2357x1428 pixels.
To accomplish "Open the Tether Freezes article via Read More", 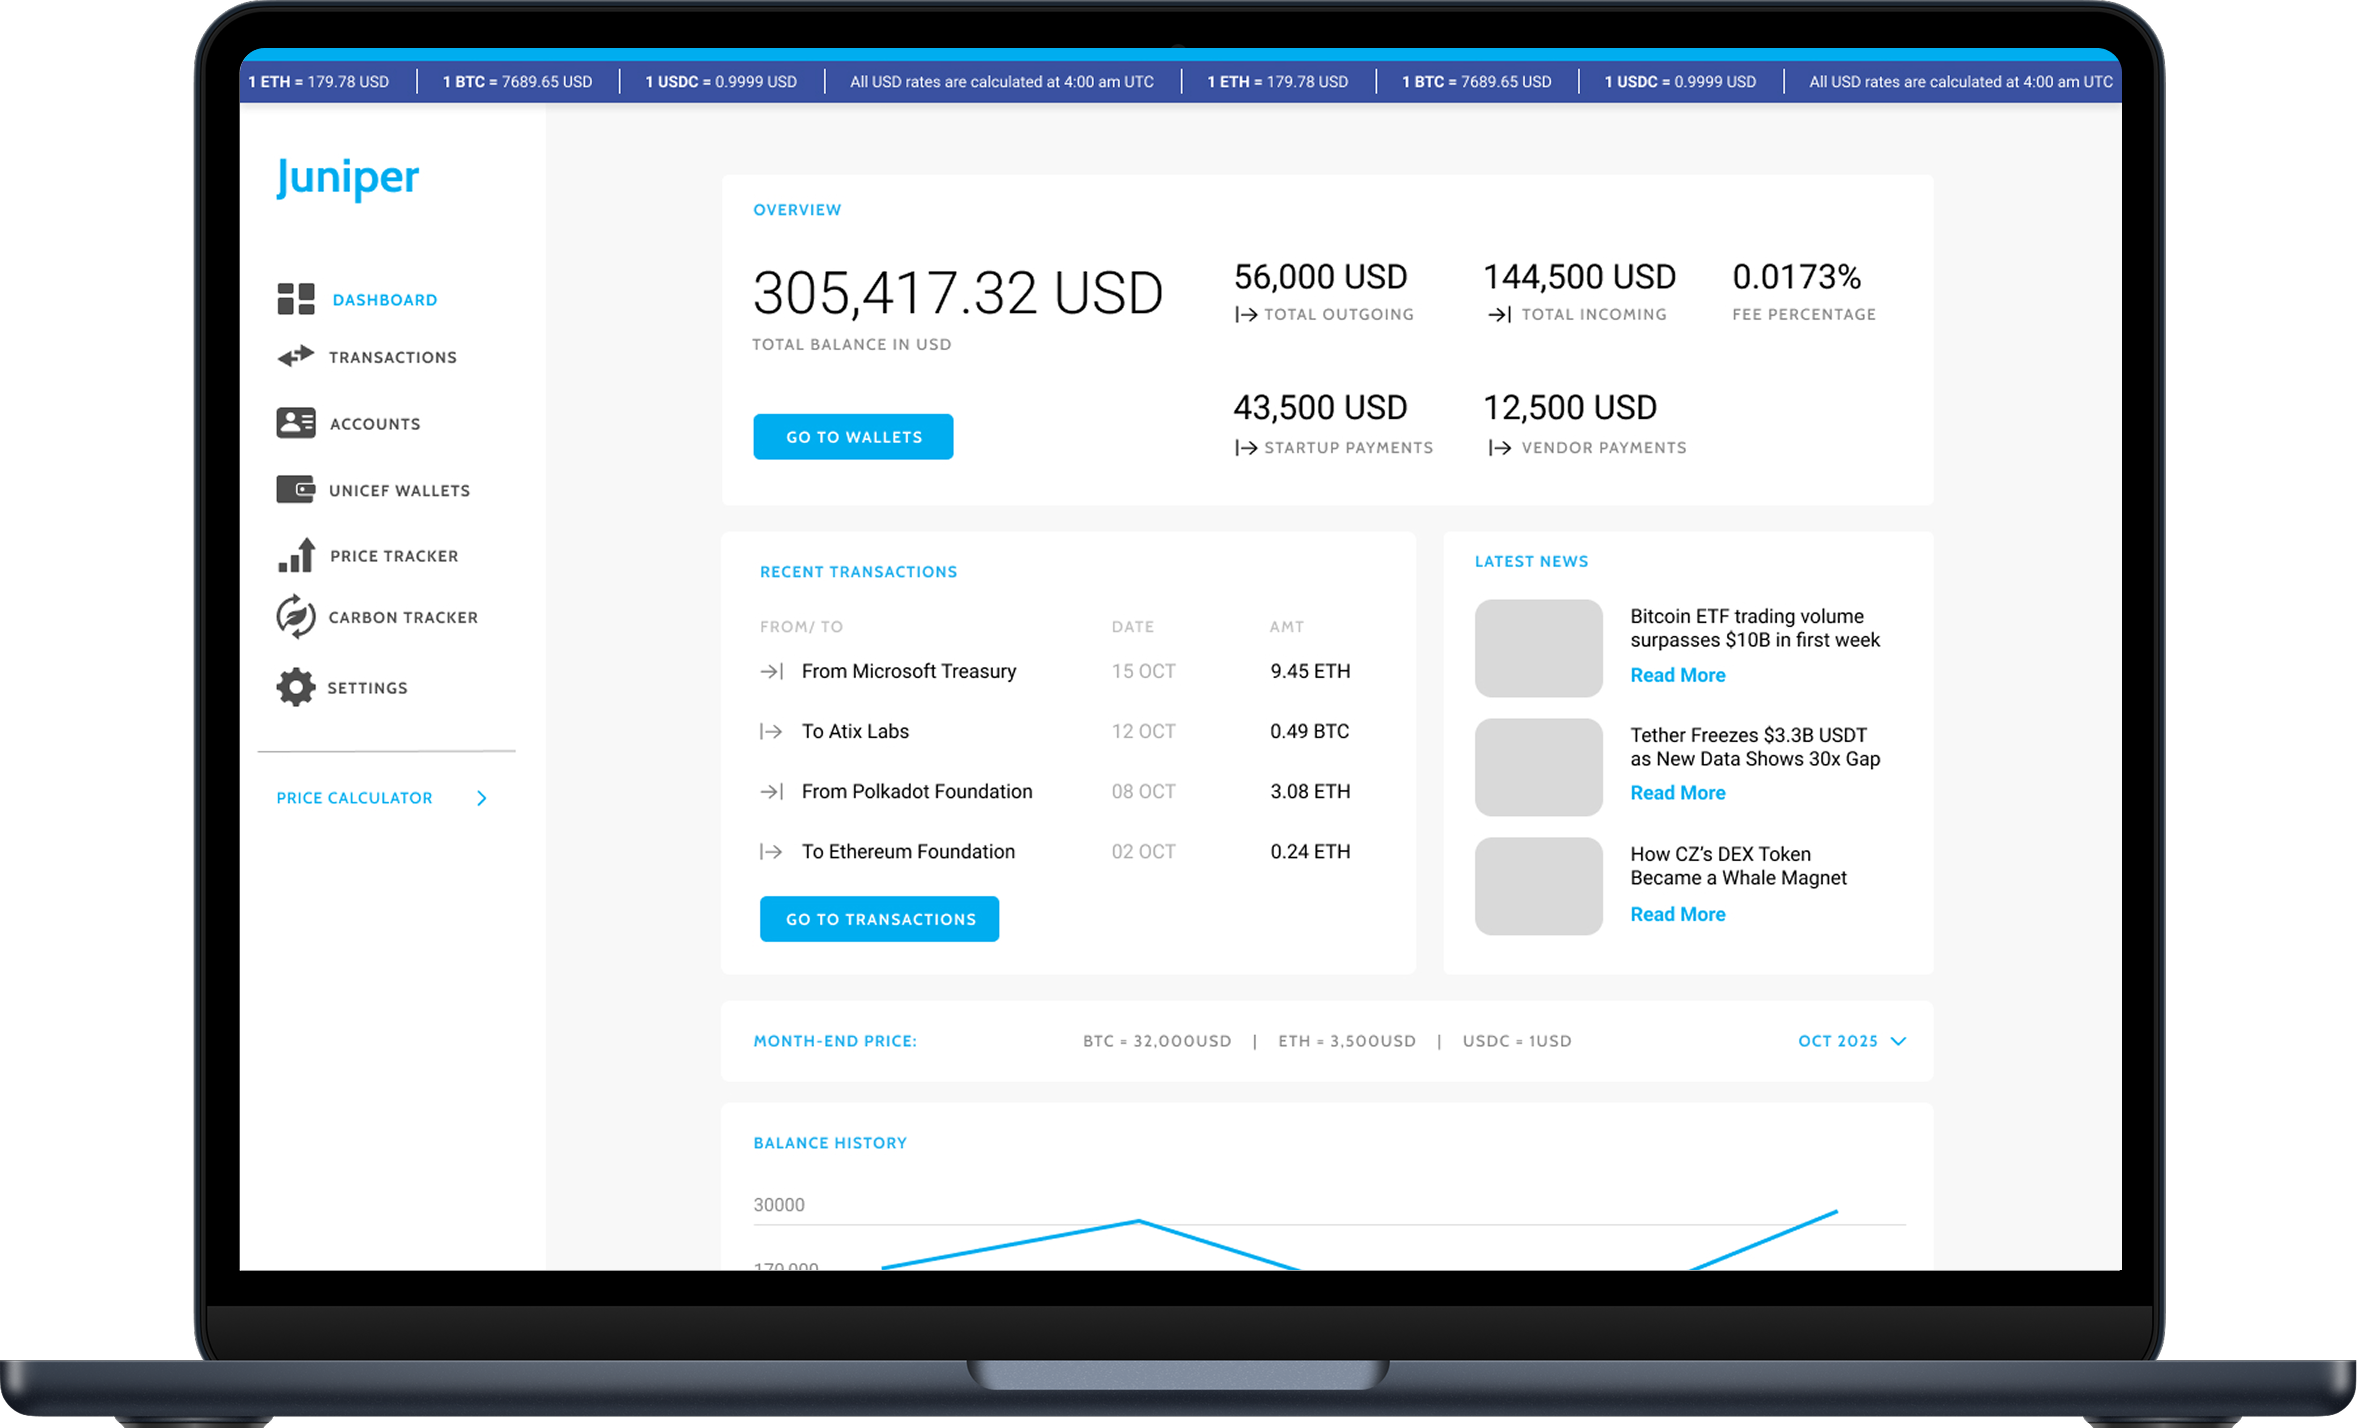I will coord(1677,792).
